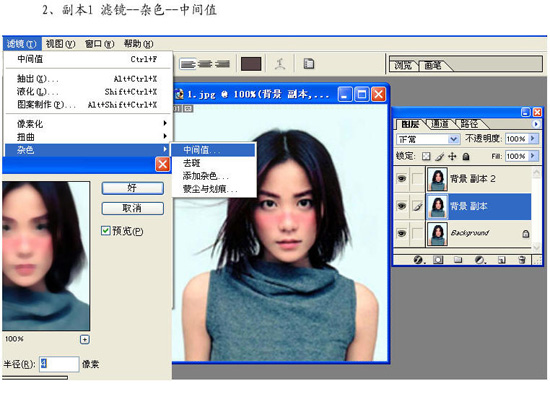Click the create new layer icon
Viewport: 550px width, 394px height.
502,260
